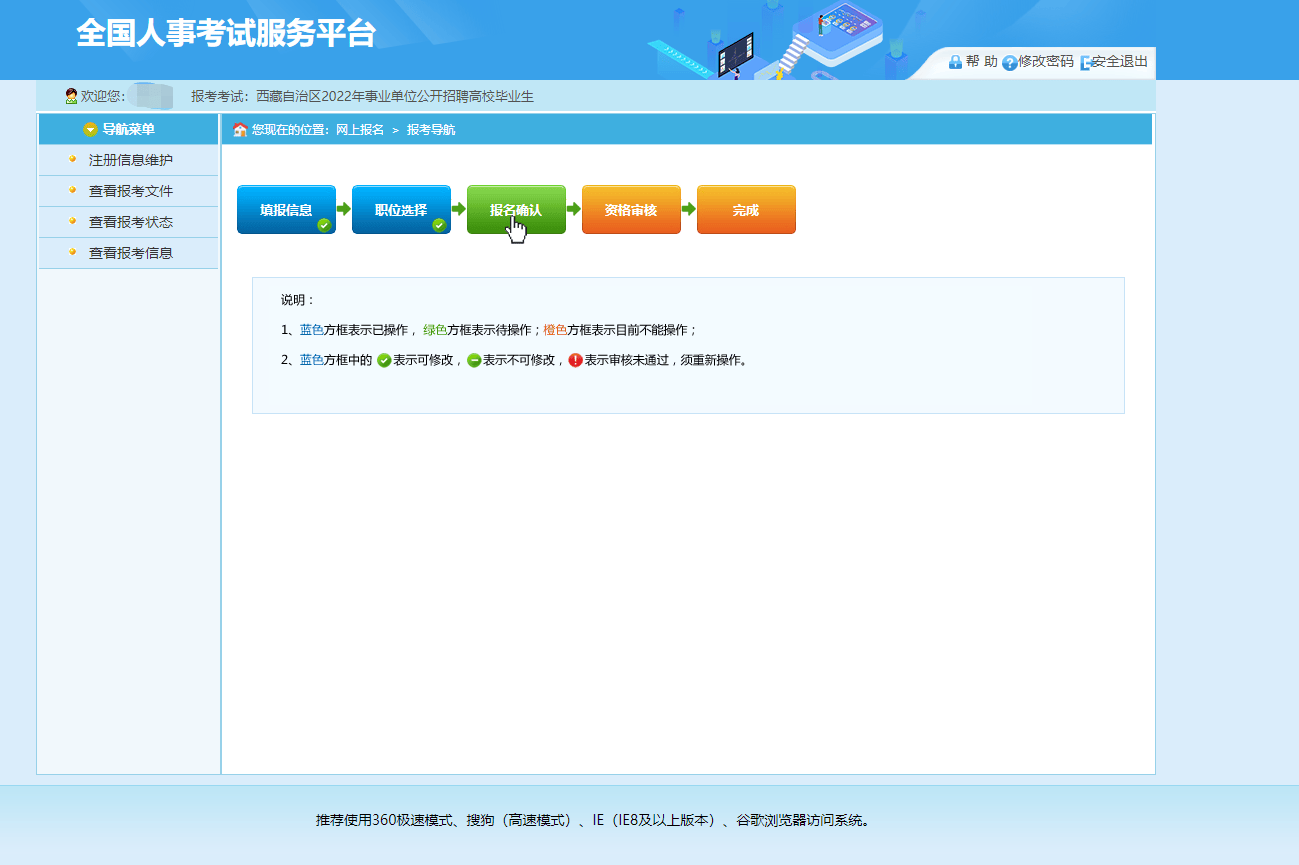Click the 网上报名 breadcrumb link
Screen dimensions: 1299x865
click(359, 130)
